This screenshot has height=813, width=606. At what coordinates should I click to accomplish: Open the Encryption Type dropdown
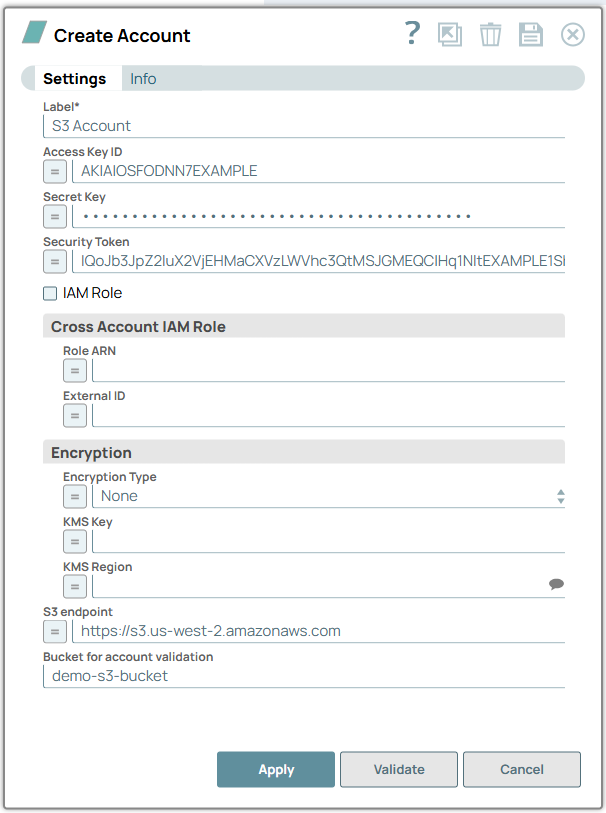point(328,496)
